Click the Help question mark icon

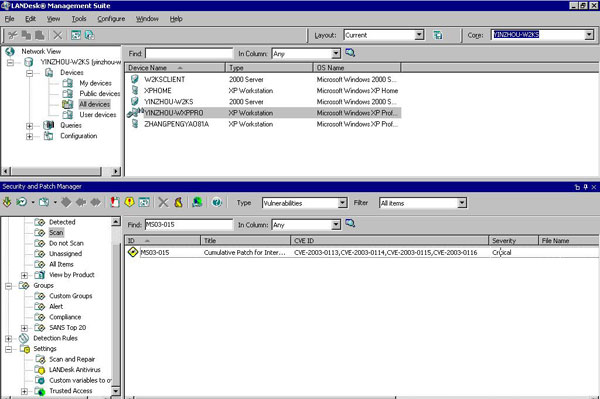[x=217, y=202]
